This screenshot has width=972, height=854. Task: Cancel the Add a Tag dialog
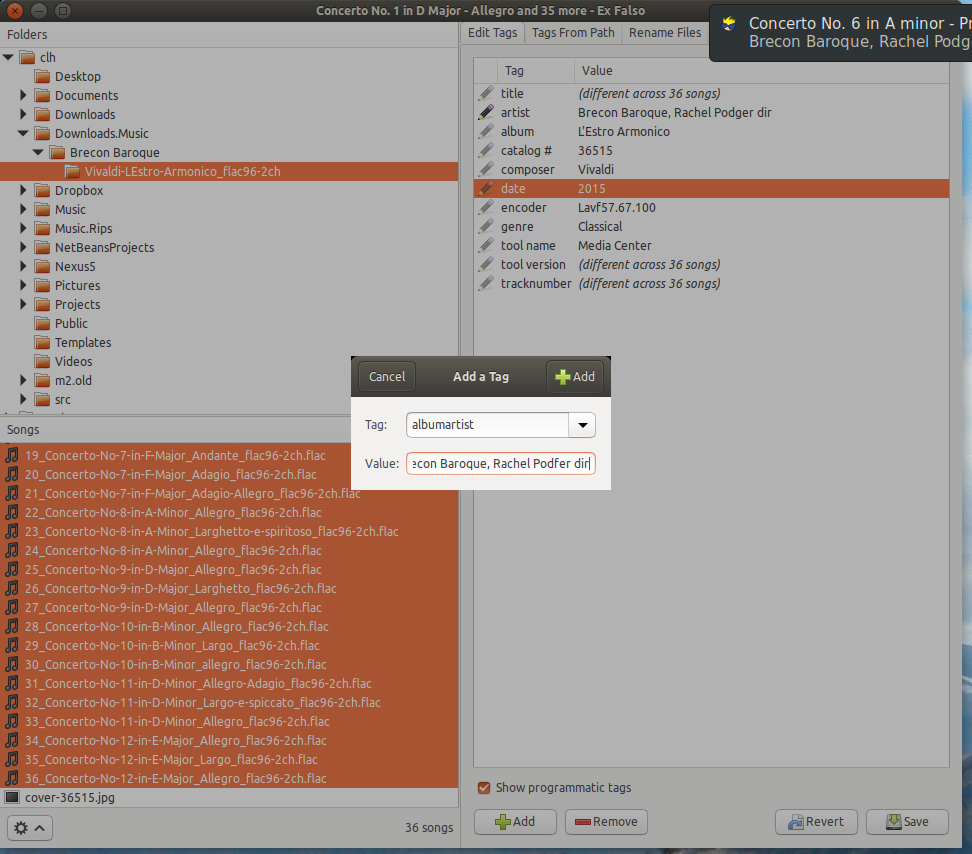point(386,377)
